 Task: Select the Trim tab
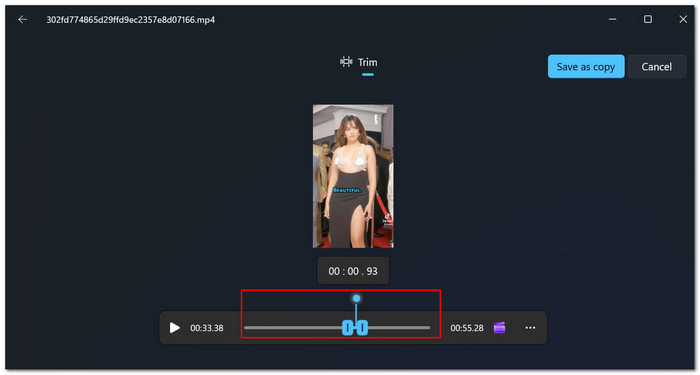pos(358,62)
